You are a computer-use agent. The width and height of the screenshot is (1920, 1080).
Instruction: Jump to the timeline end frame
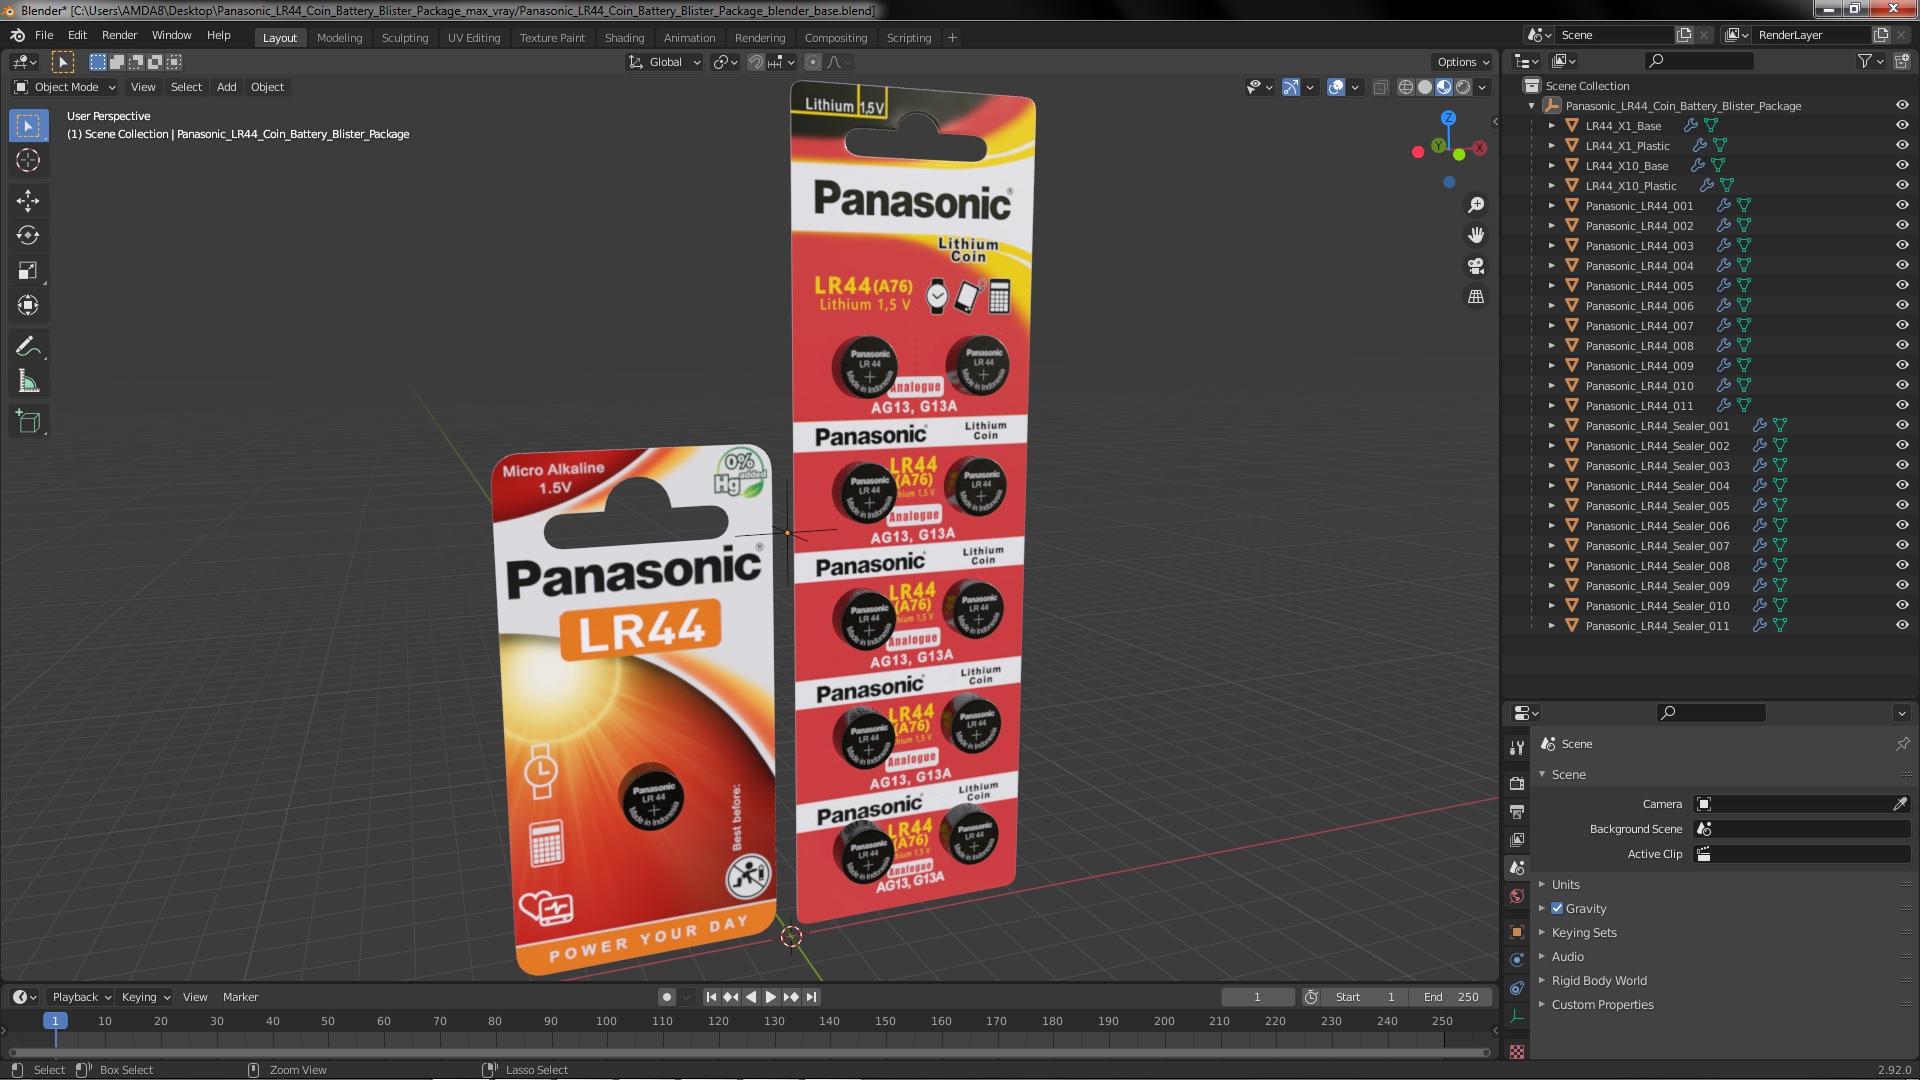812,997
